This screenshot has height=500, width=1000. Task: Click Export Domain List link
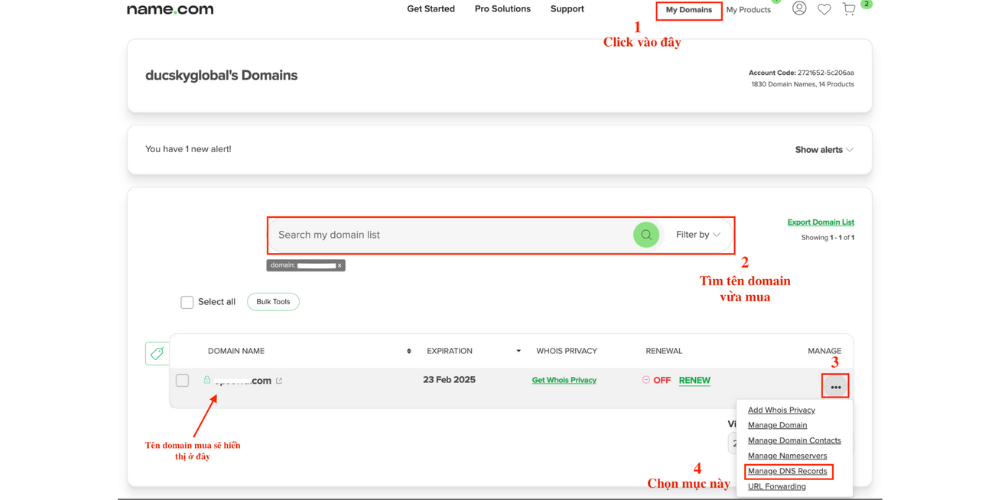tap(820, 222)
